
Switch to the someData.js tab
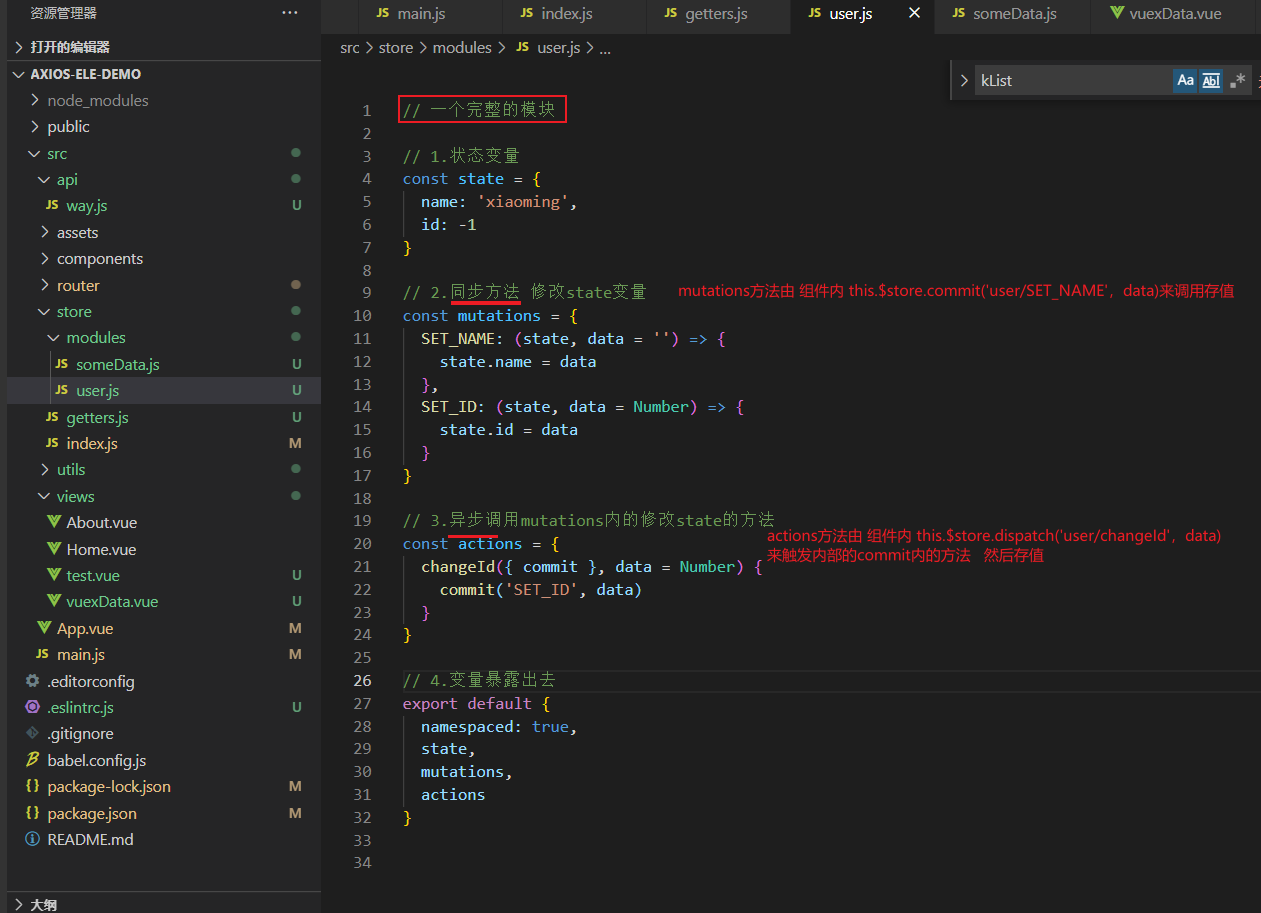click(1003, 14)
